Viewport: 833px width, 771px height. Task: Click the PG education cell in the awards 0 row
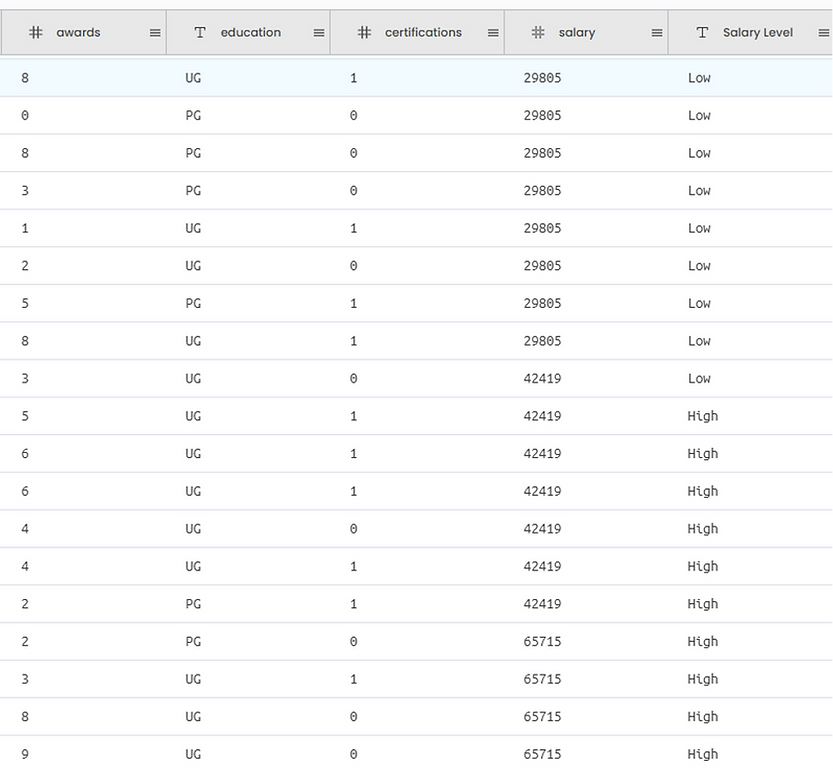(193, 116)
